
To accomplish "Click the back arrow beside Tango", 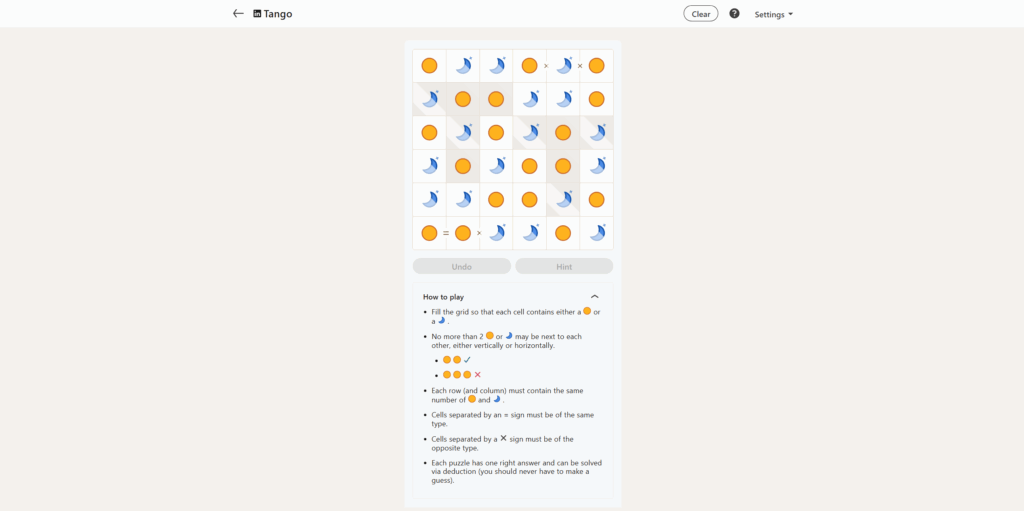I will pos(238,14).
